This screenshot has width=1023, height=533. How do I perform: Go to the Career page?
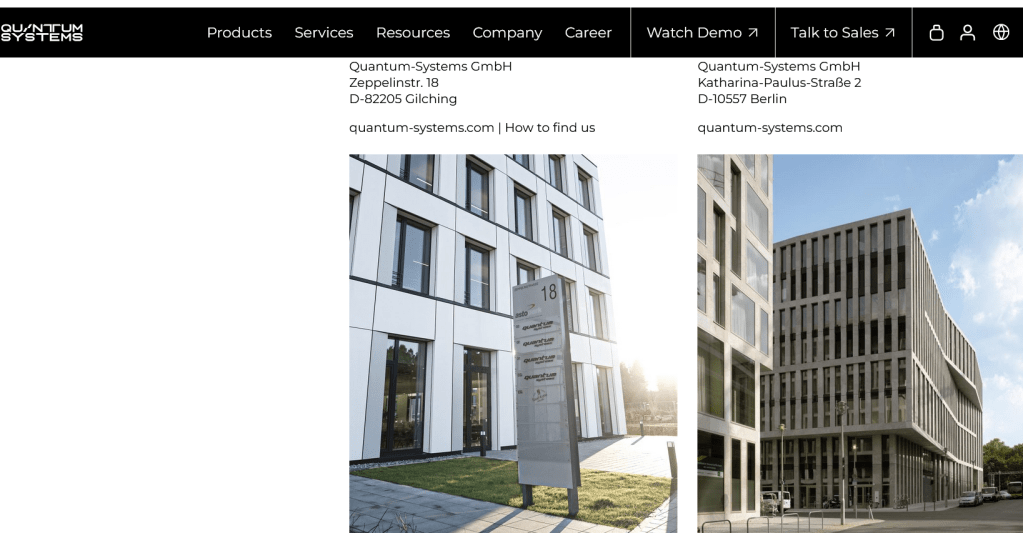(588, 33)
